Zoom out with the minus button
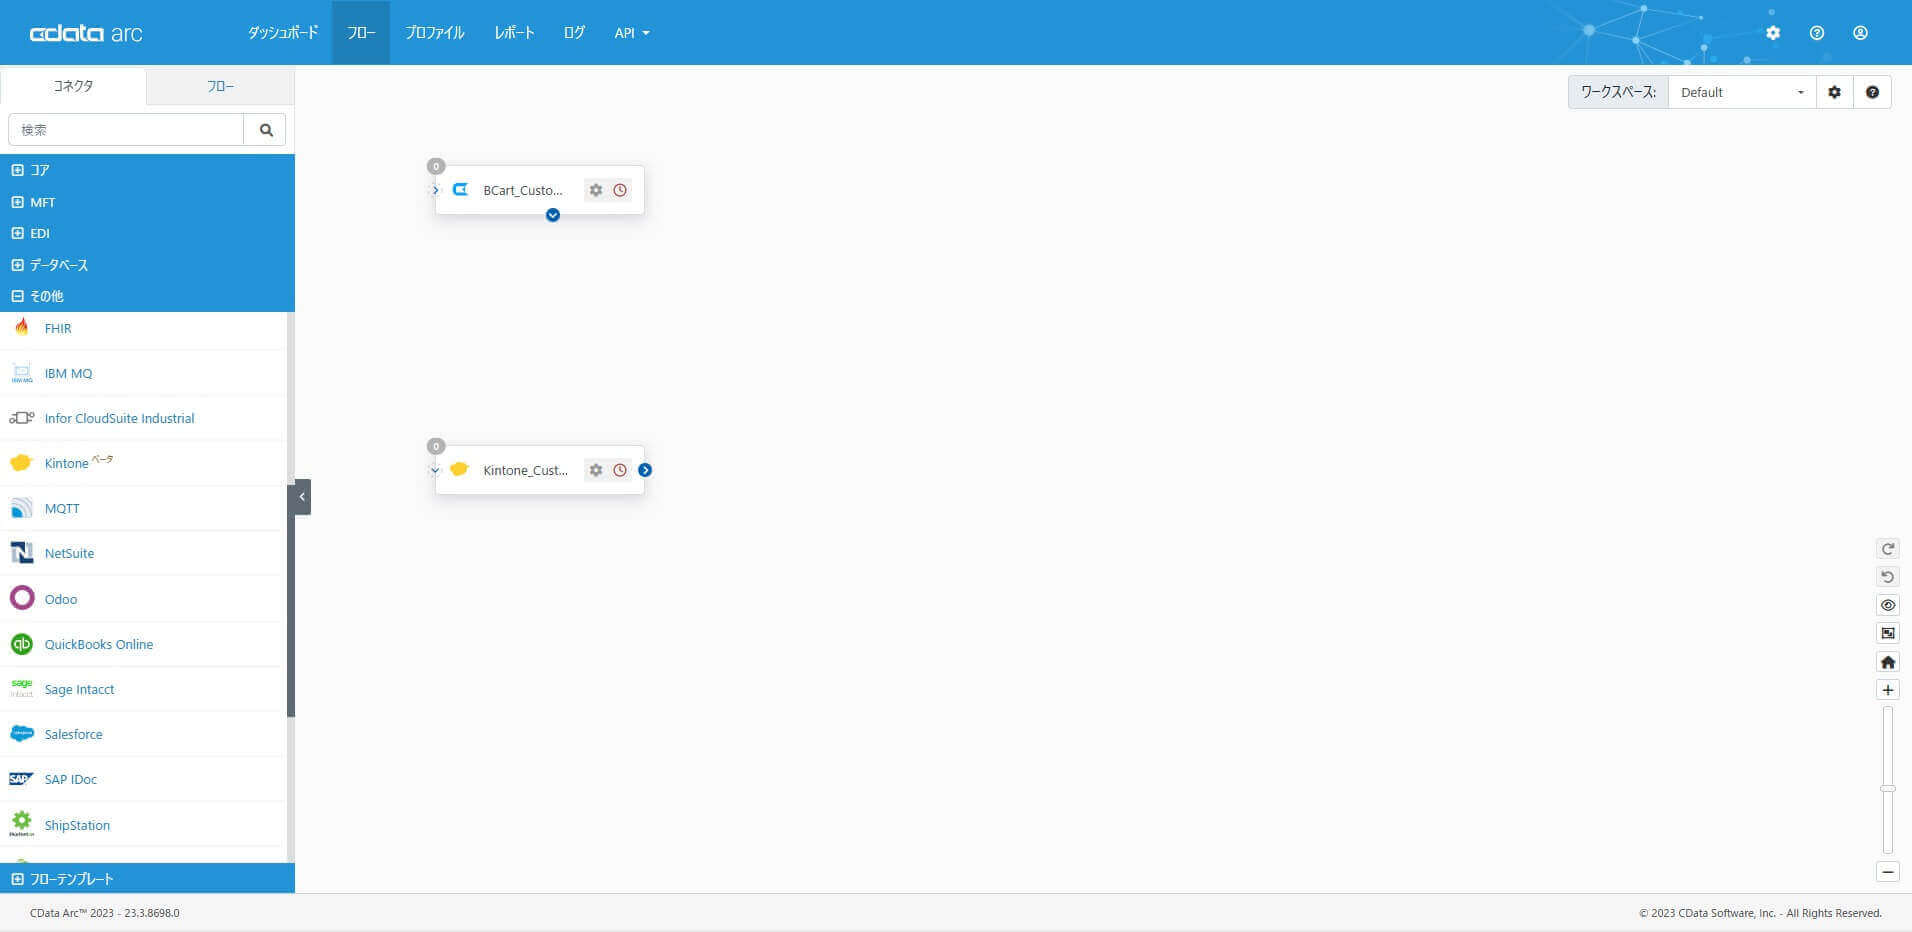This screenshot has width=1912, height=932. [1888, 872]
